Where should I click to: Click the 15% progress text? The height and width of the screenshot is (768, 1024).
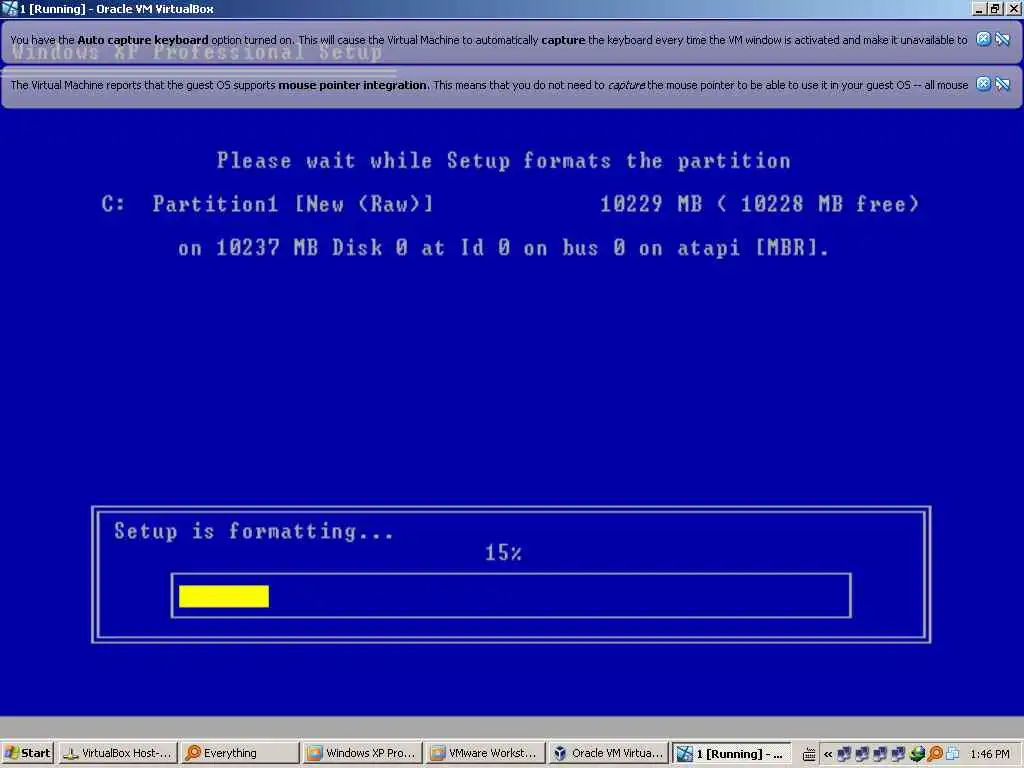tap(503, 553)
